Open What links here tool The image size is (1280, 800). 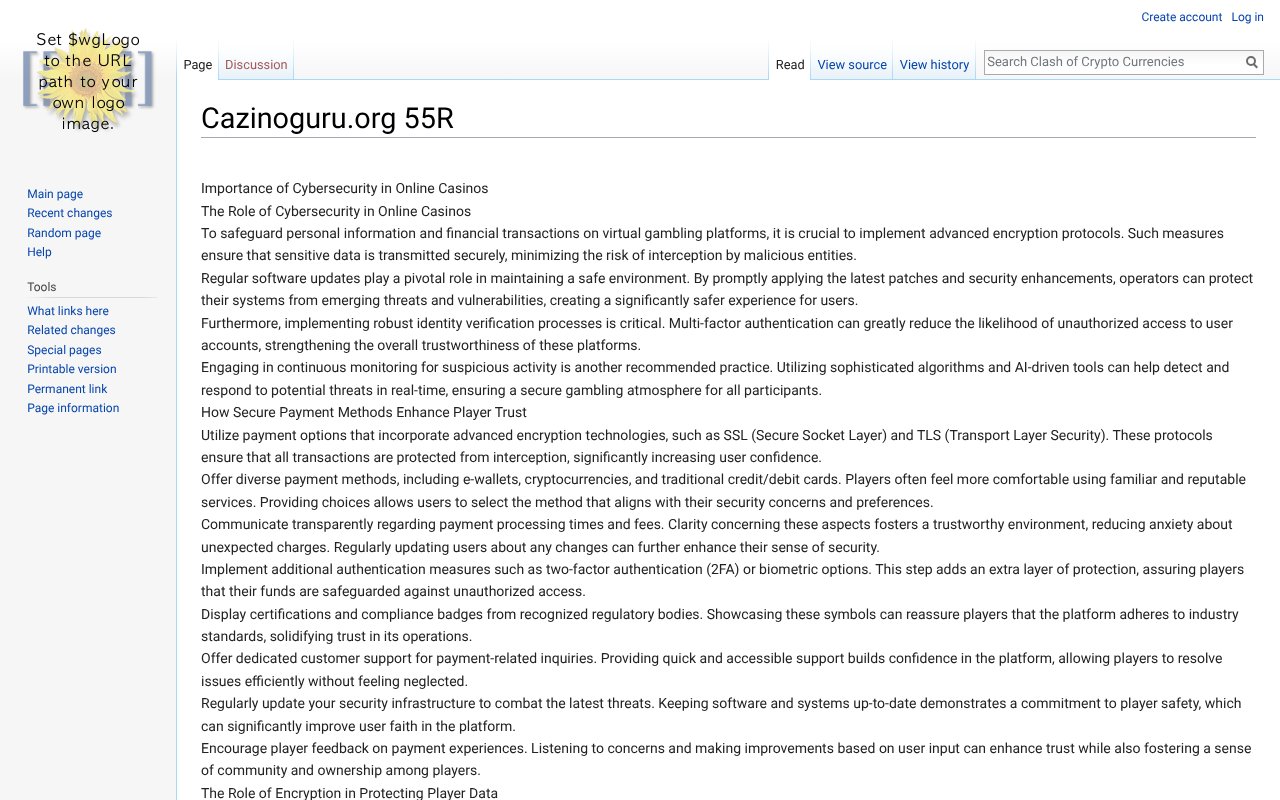(68, 311)
